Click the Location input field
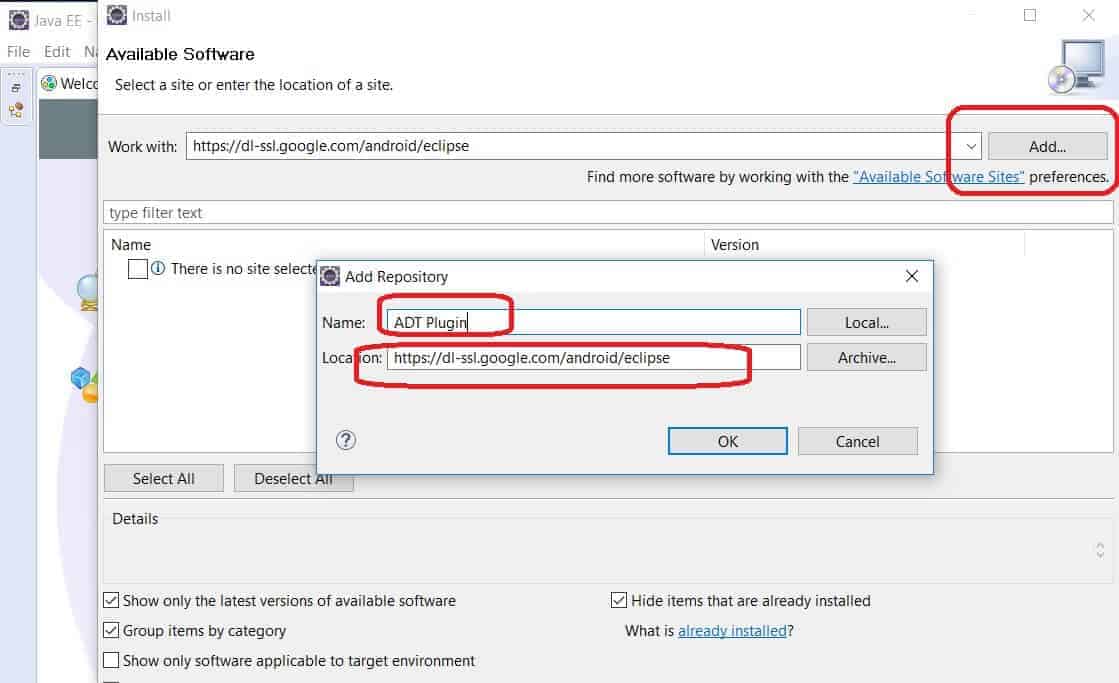The width and height of the screenshot is (1119, 683). click(x=593, y=358)
